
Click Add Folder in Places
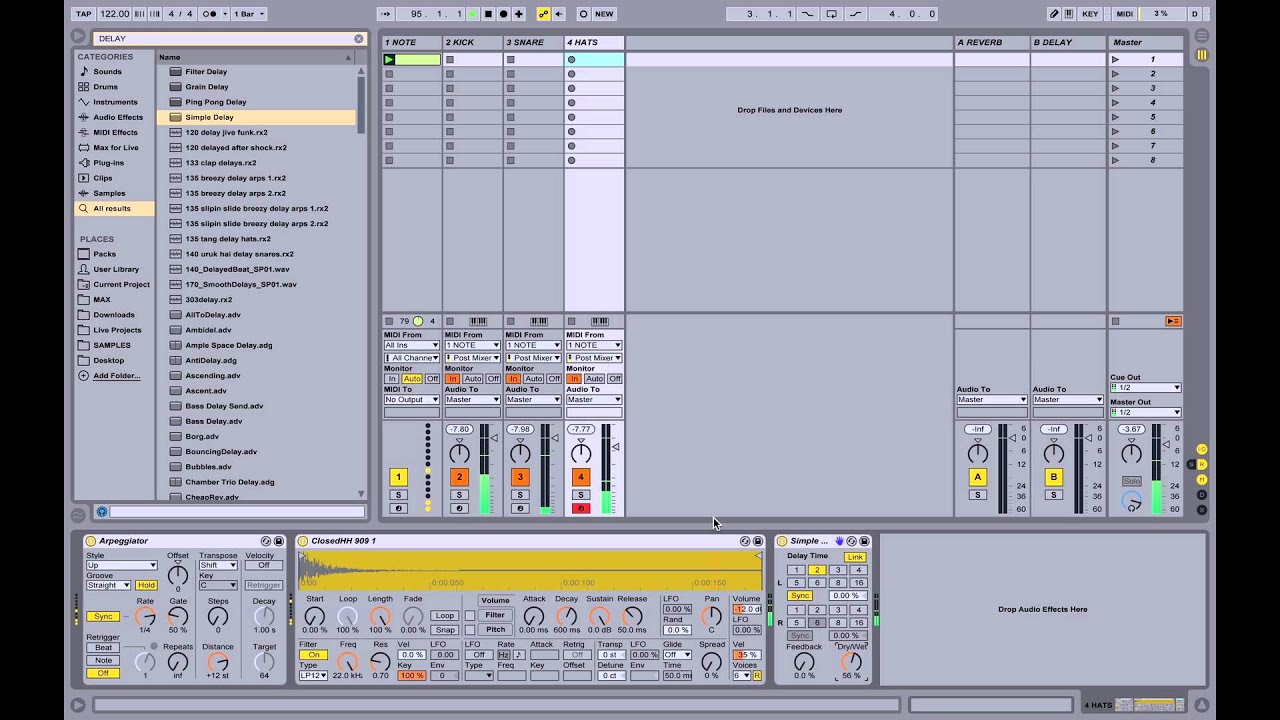[116, 376]
